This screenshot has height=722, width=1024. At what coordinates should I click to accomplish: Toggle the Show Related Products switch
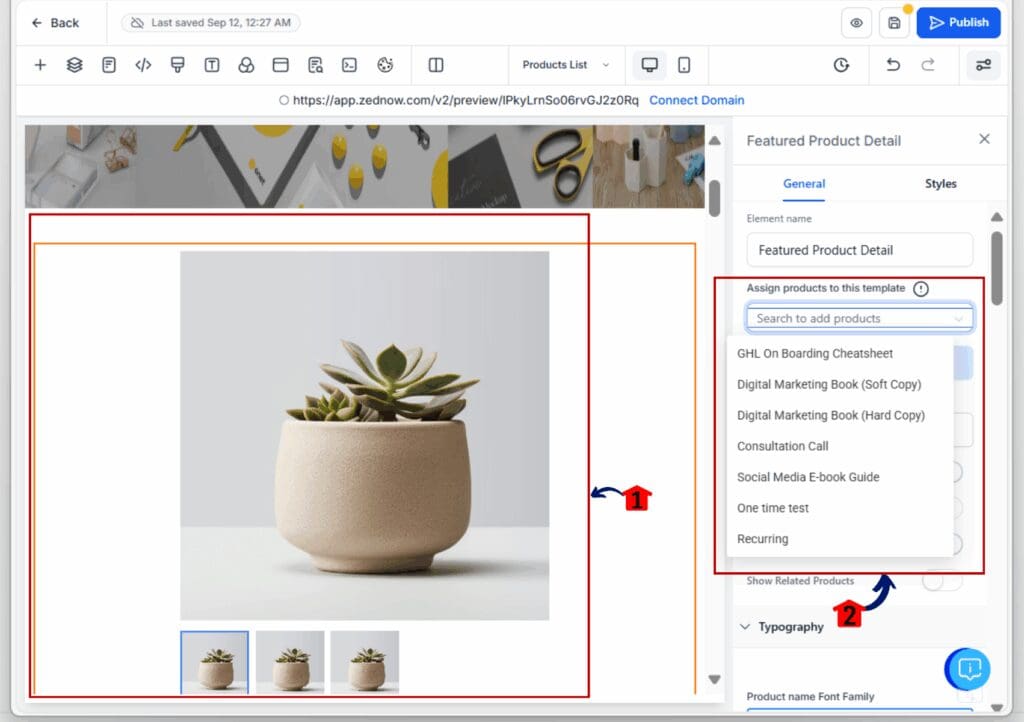coord(941,581)
